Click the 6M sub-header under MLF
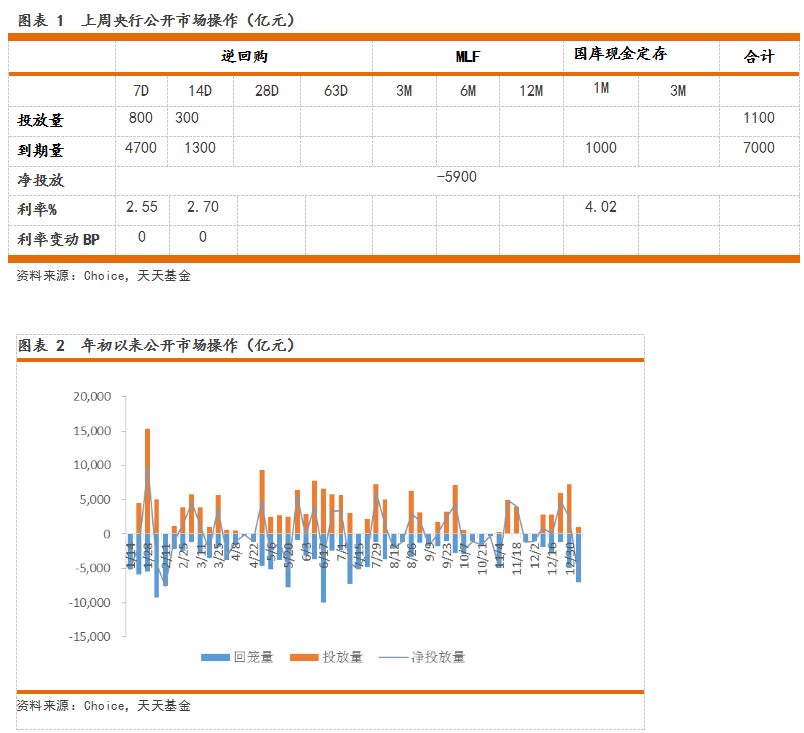Screen dimensions: 804x733 (x=468, y=91)
